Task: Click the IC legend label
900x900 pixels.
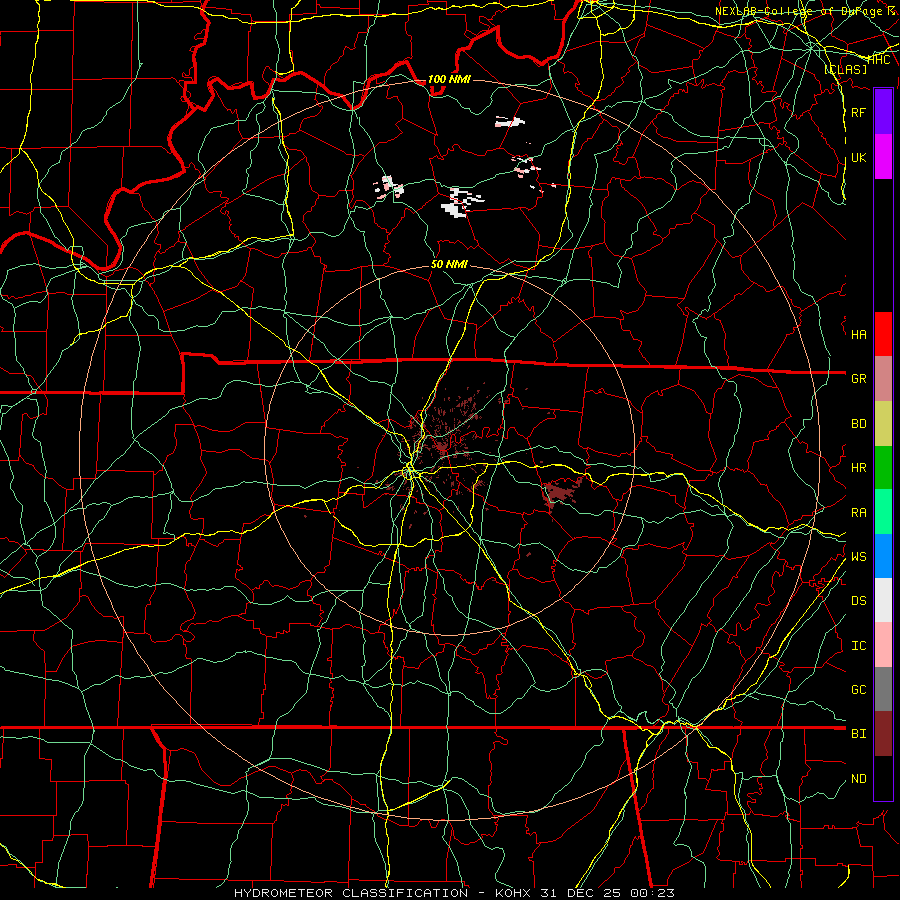Action: (859, 646)
